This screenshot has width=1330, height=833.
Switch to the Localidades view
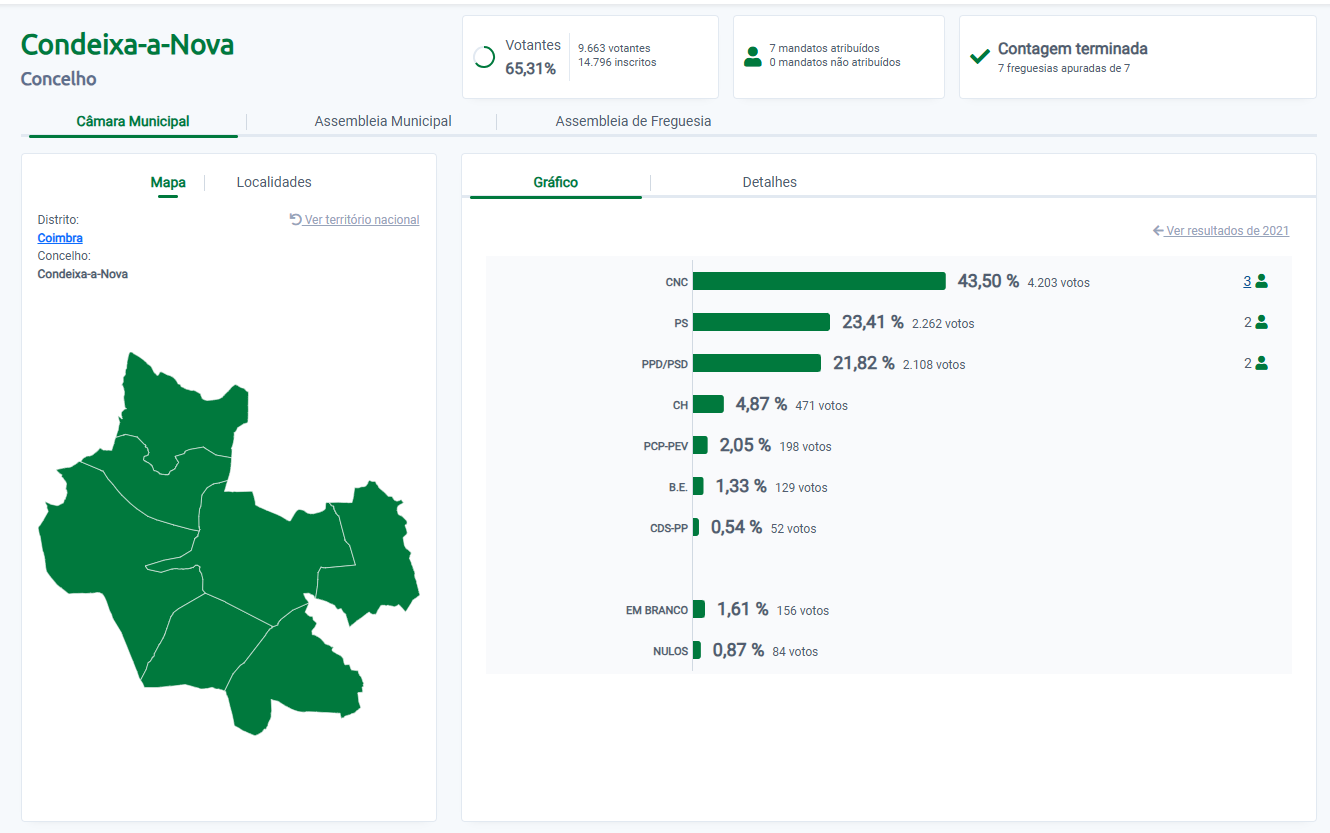coord(274,182)
